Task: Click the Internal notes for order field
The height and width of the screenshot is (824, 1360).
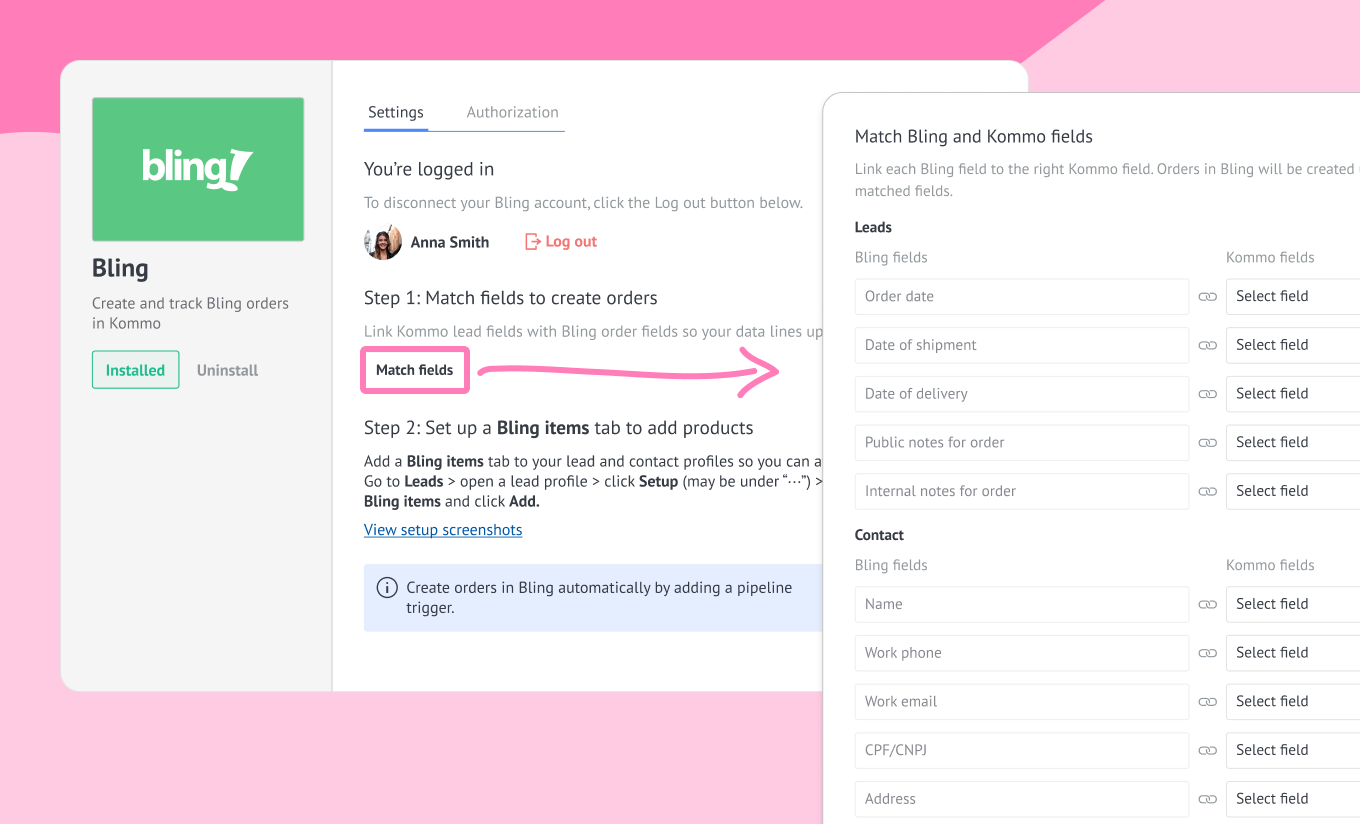Action: click(x=1021, y=492)
